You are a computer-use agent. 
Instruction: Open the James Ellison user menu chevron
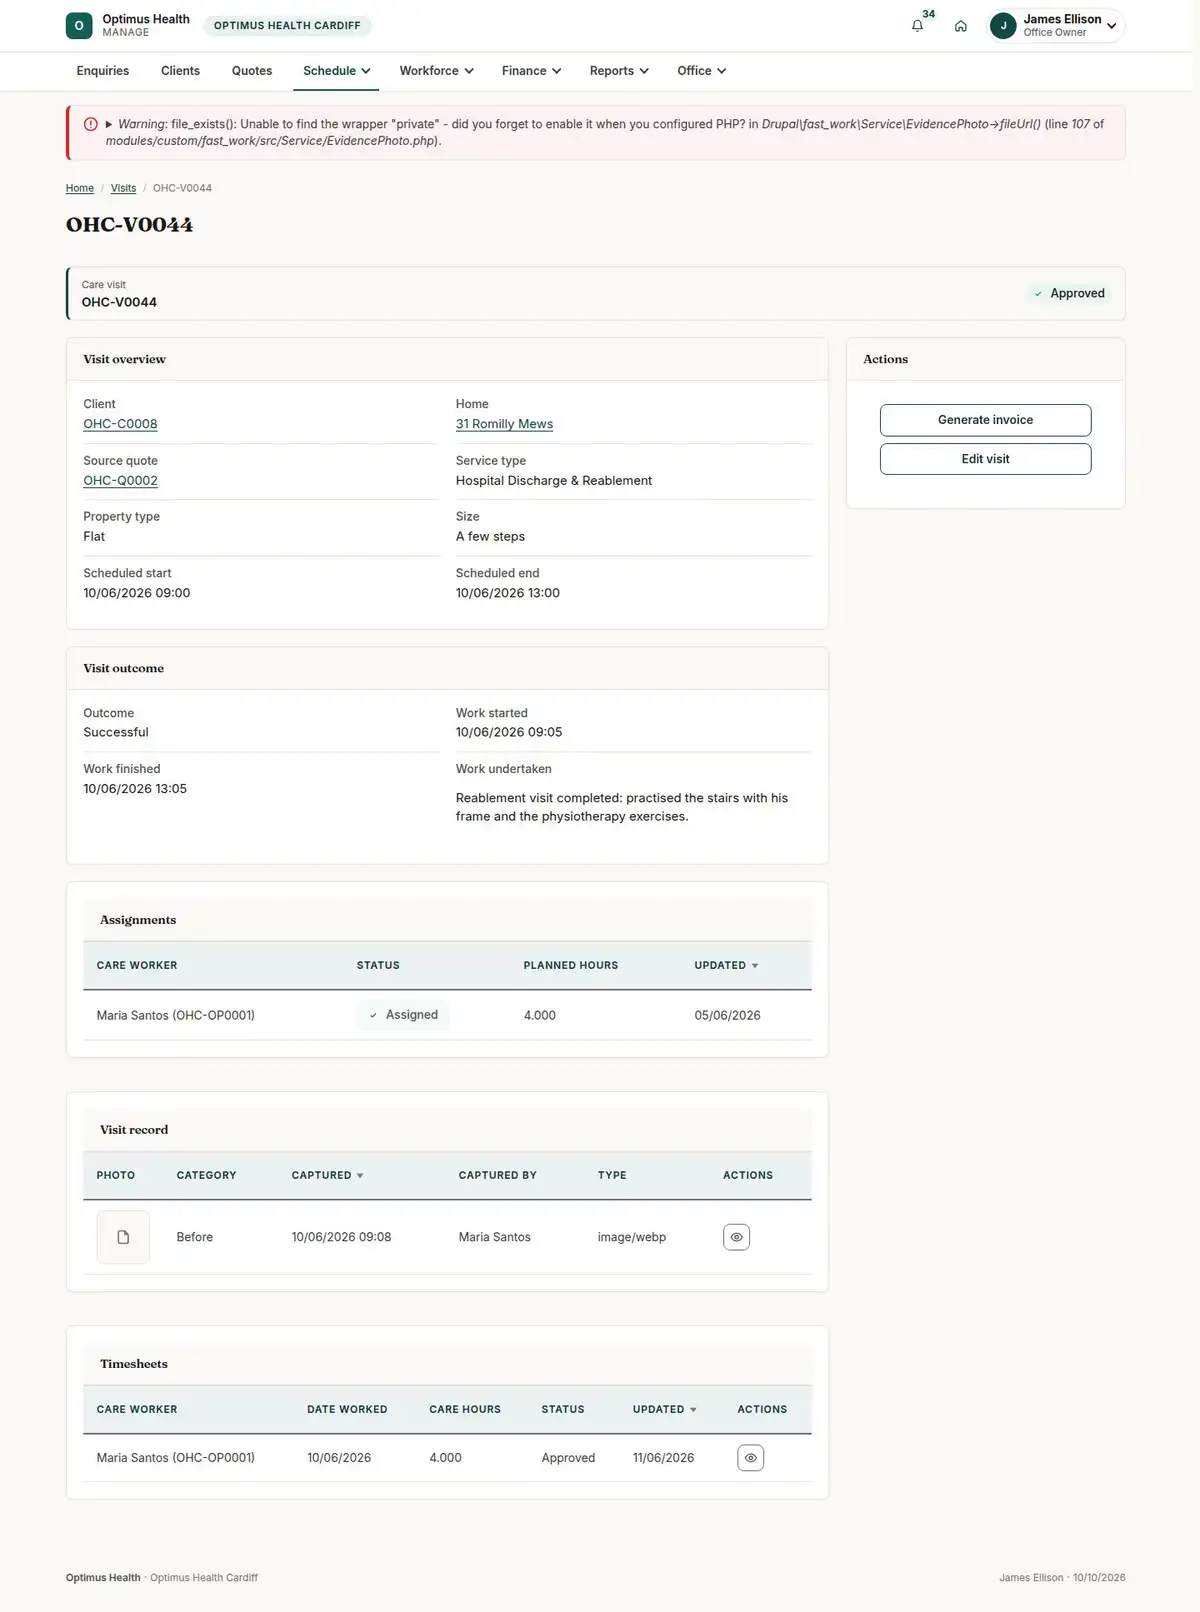tap(1111, 26)
